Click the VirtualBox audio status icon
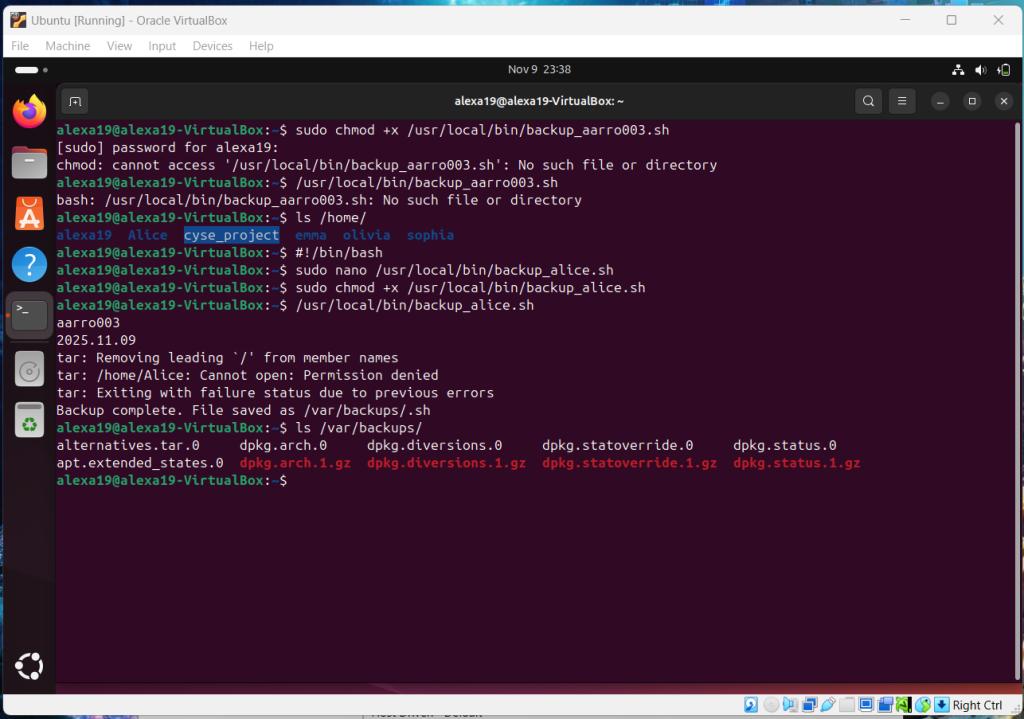1024x719 pixels. (790, 705)
